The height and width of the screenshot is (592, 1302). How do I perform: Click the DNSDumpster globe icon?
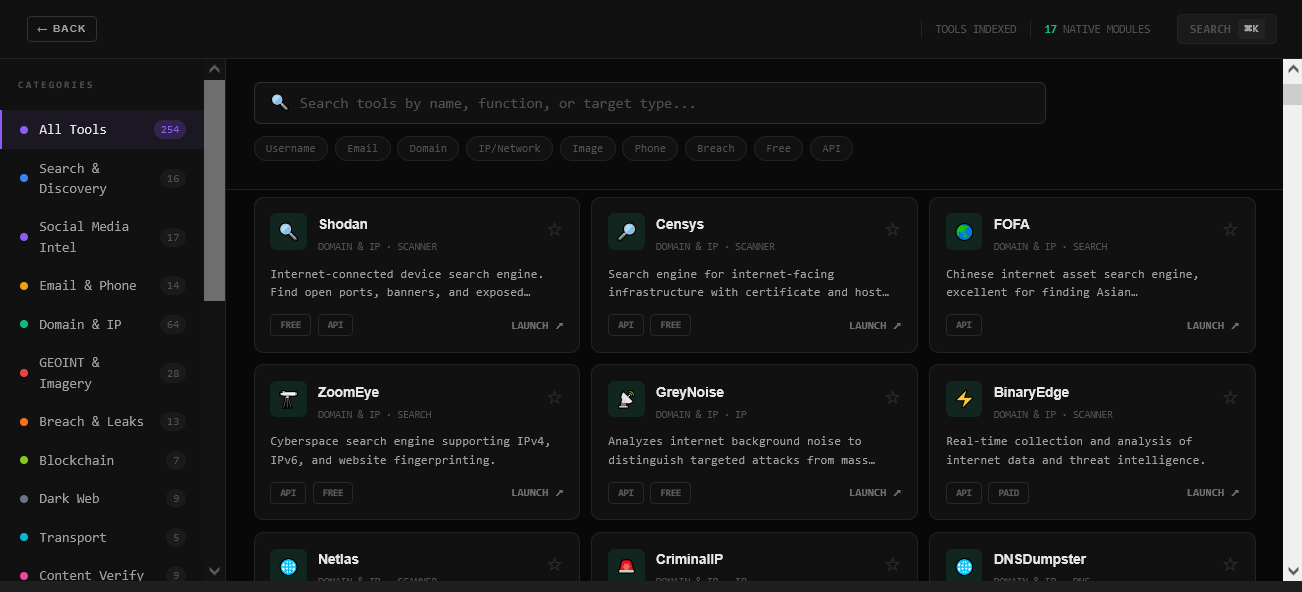pyautogui.click(x=964, y=566)
